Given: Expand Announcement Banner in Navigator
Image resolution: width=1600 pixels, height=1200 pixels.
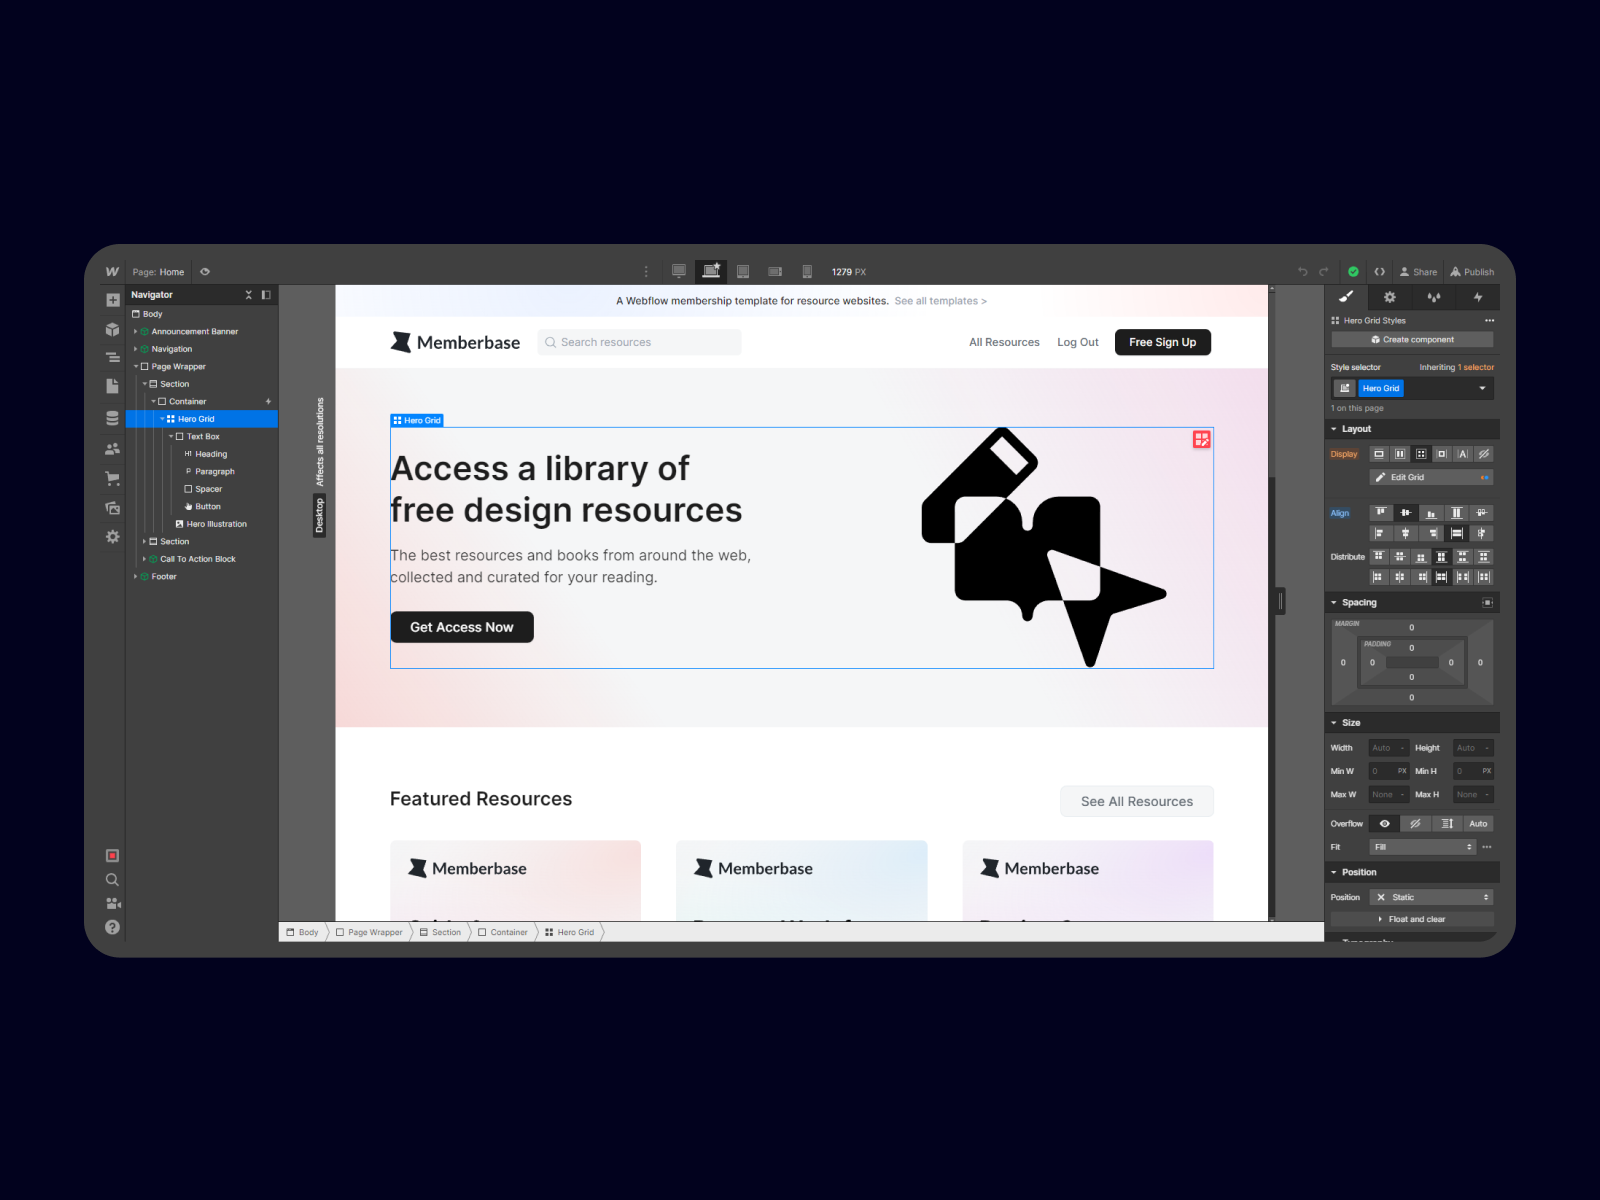Looking at the screenshot, I should click(x=135, y=332).
